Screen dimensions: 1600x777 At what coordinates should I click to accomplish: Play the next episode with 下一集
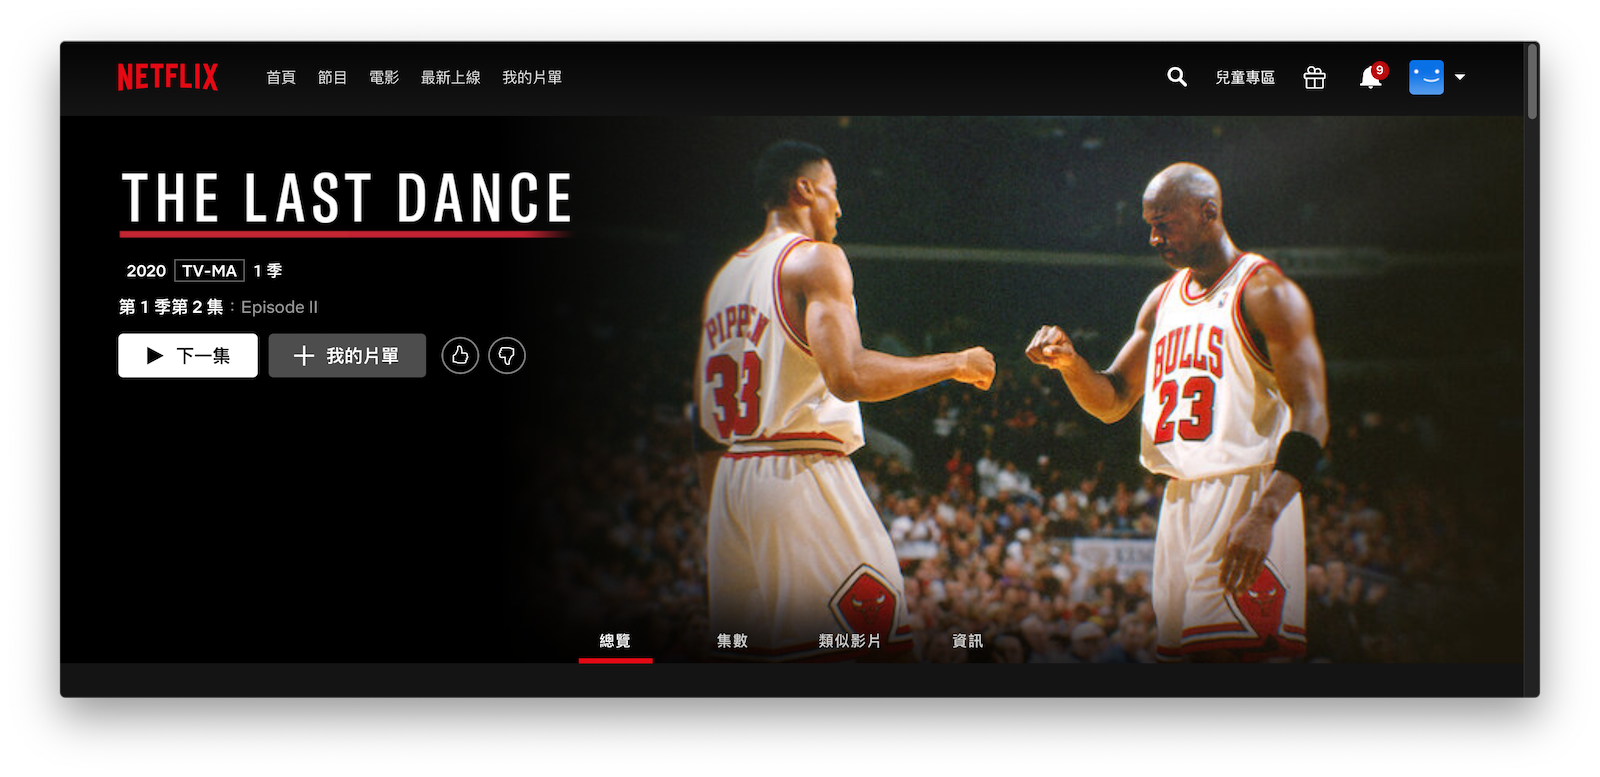pos(188,355)
